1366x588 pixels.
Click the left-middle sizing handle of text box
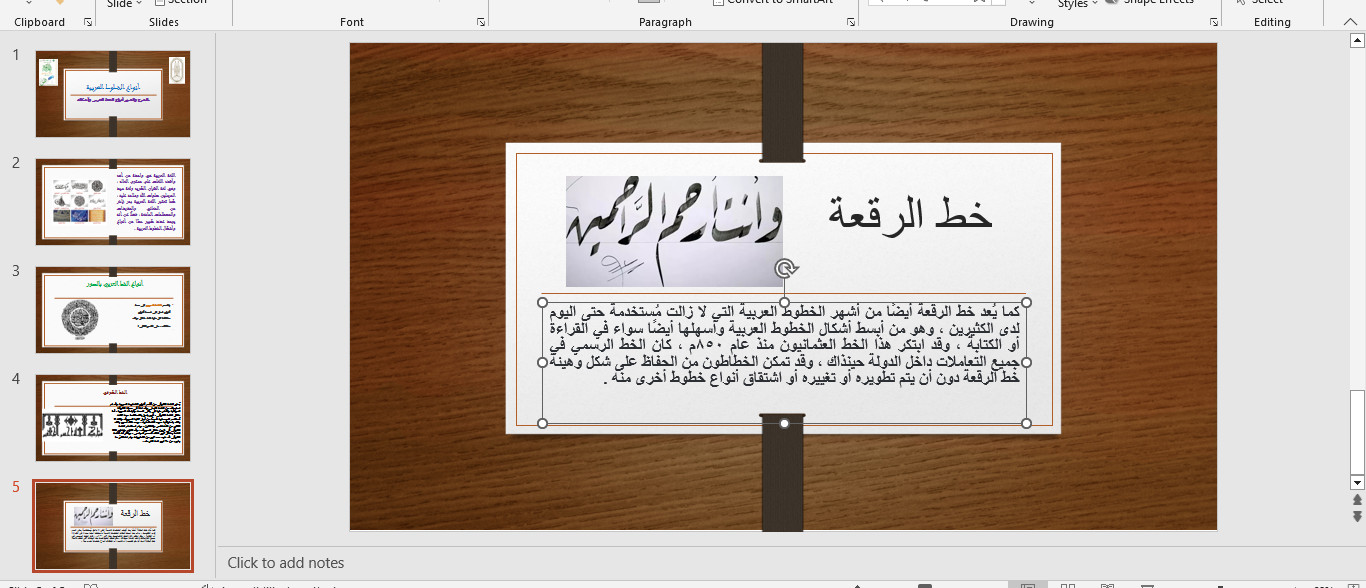pos(542,362)
